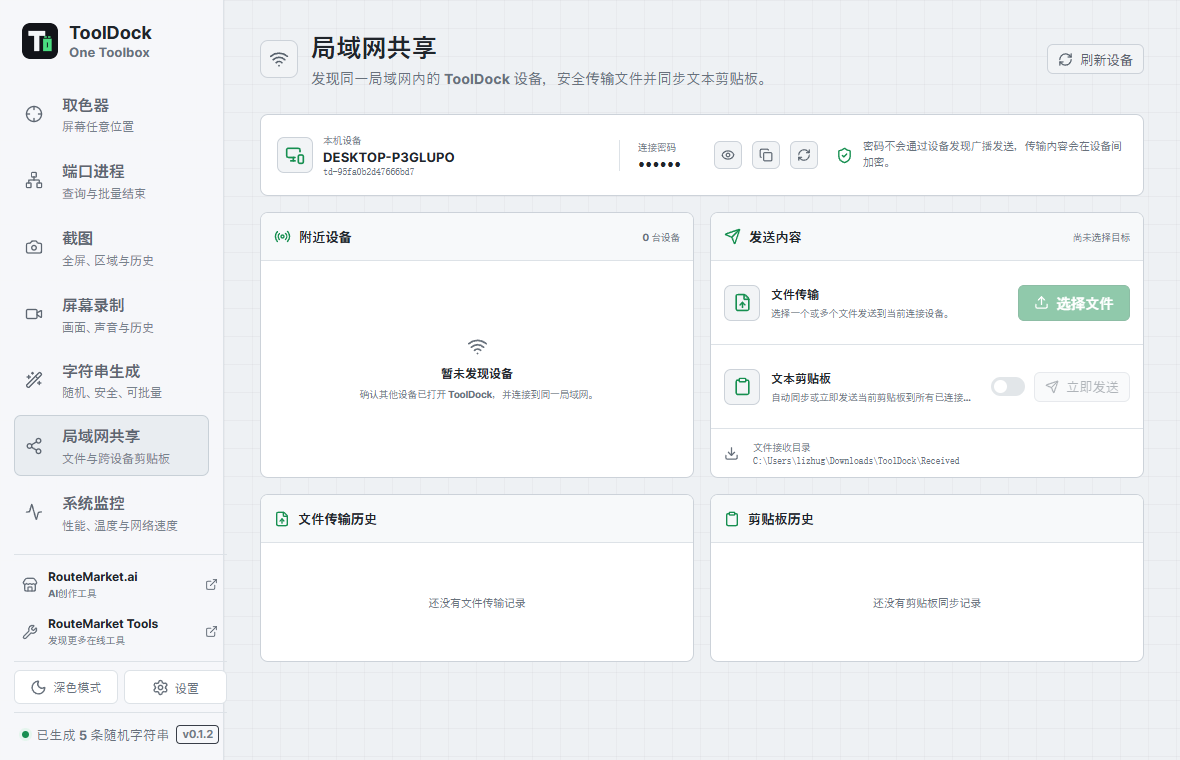This screenshot has width=1180, height=760.
Task: Click the device ID td-95fa0b2d47666bd7
Action: (369, 172)
